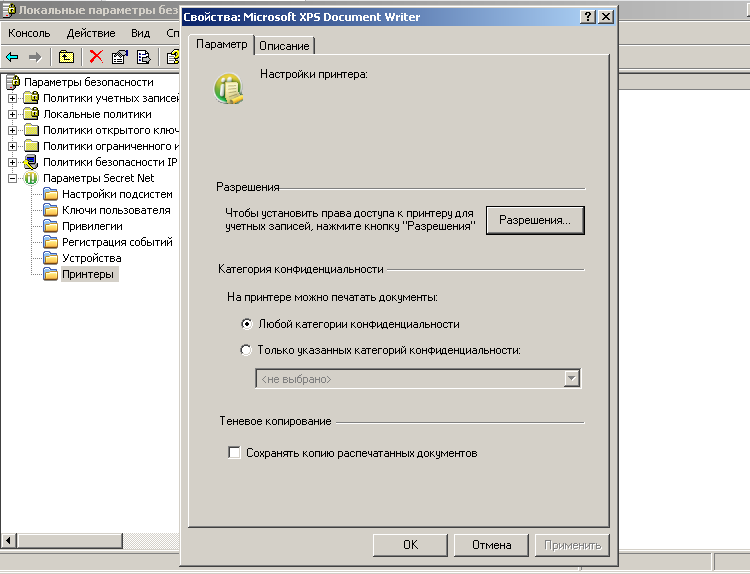Select 'Ключи пользователя' in the tree
The image size is (750, 574).
[x=116, y=210]
